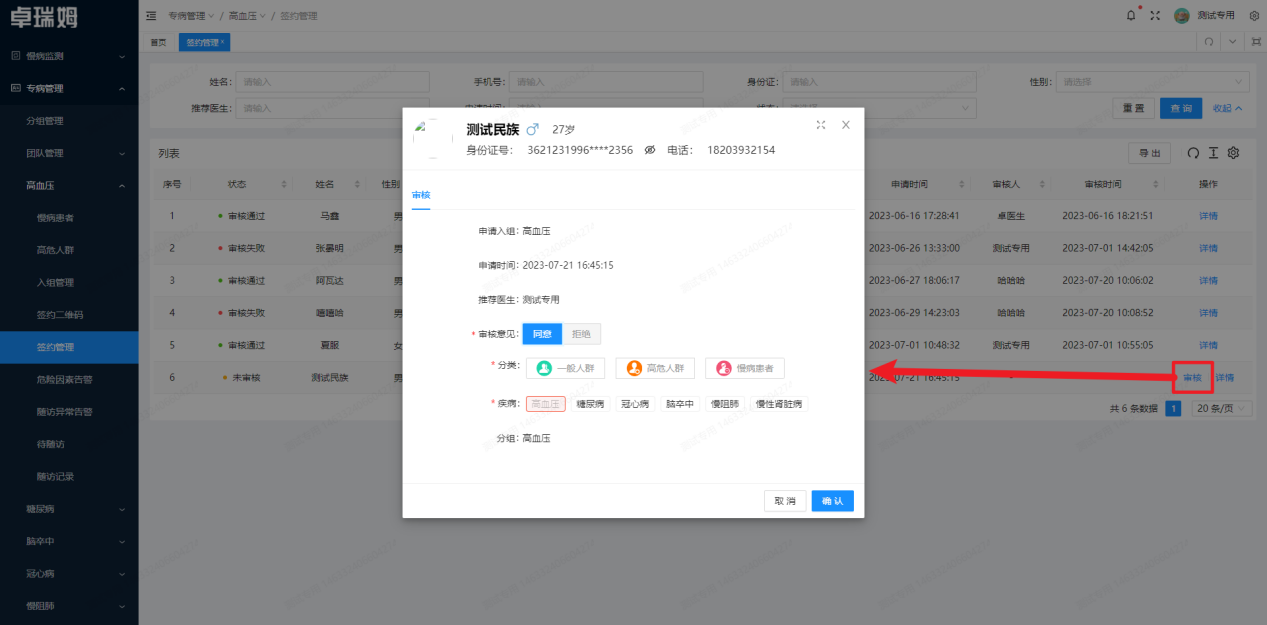
Task: Expand 慢阻肺 sidebar menu
Action: [x=69, y=606]
